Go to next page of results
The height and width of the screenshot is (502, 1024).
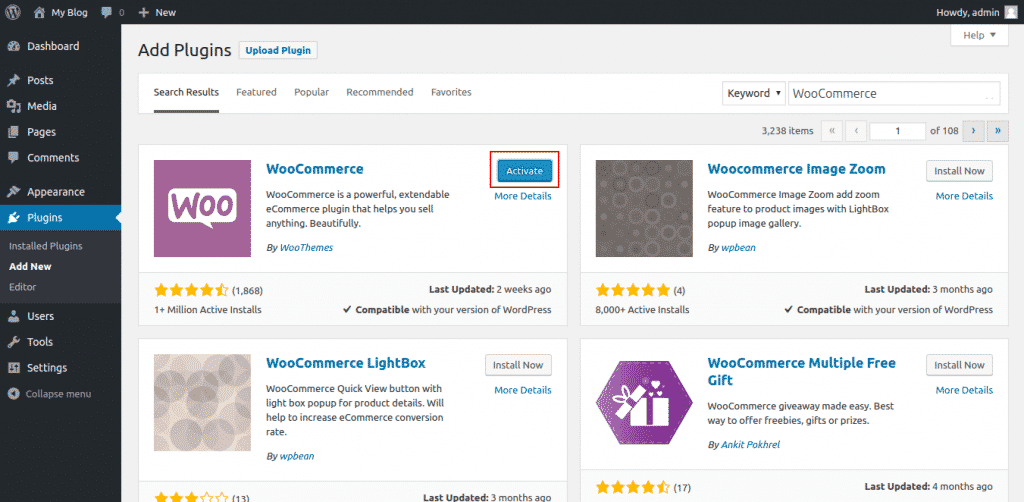tap(973, 131)
